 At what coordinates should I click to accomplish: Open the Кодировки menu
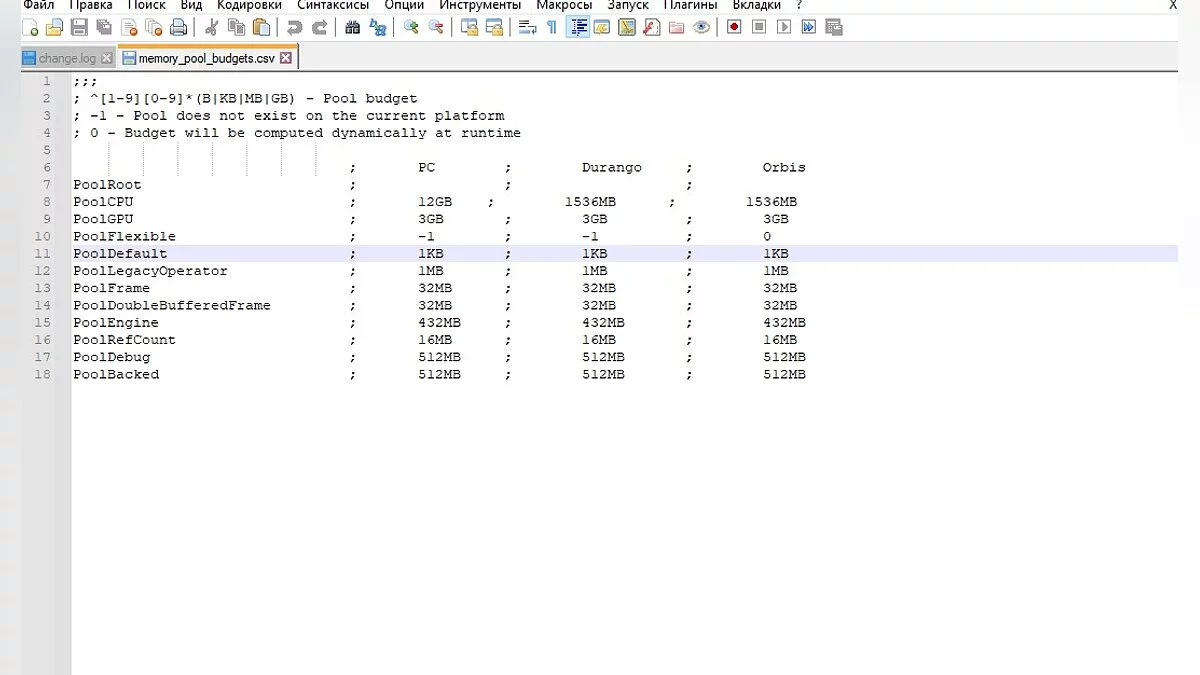249,5
